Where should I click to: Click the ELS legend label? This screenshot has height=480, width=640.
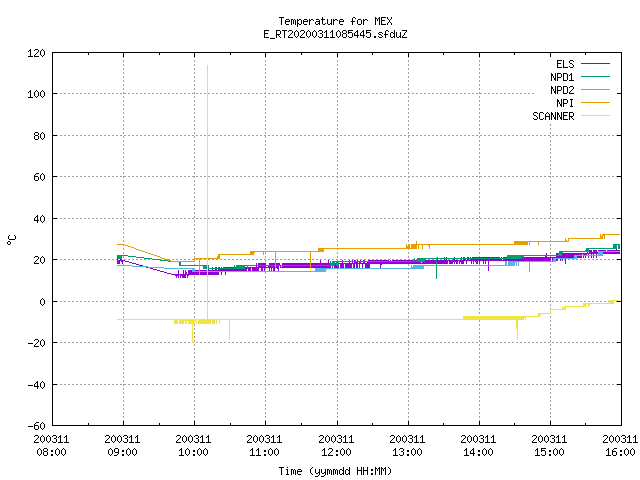(x=565, y=64)
